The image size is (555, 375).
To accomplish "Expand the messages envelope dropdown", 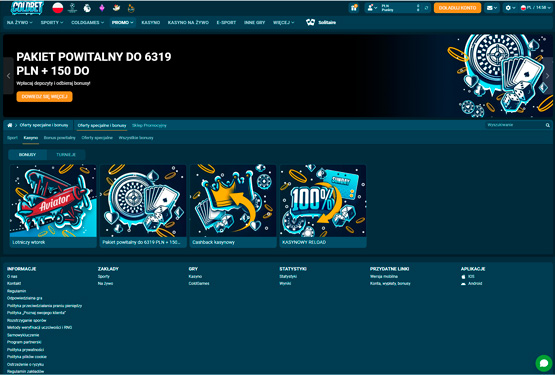I will (492, 8).
